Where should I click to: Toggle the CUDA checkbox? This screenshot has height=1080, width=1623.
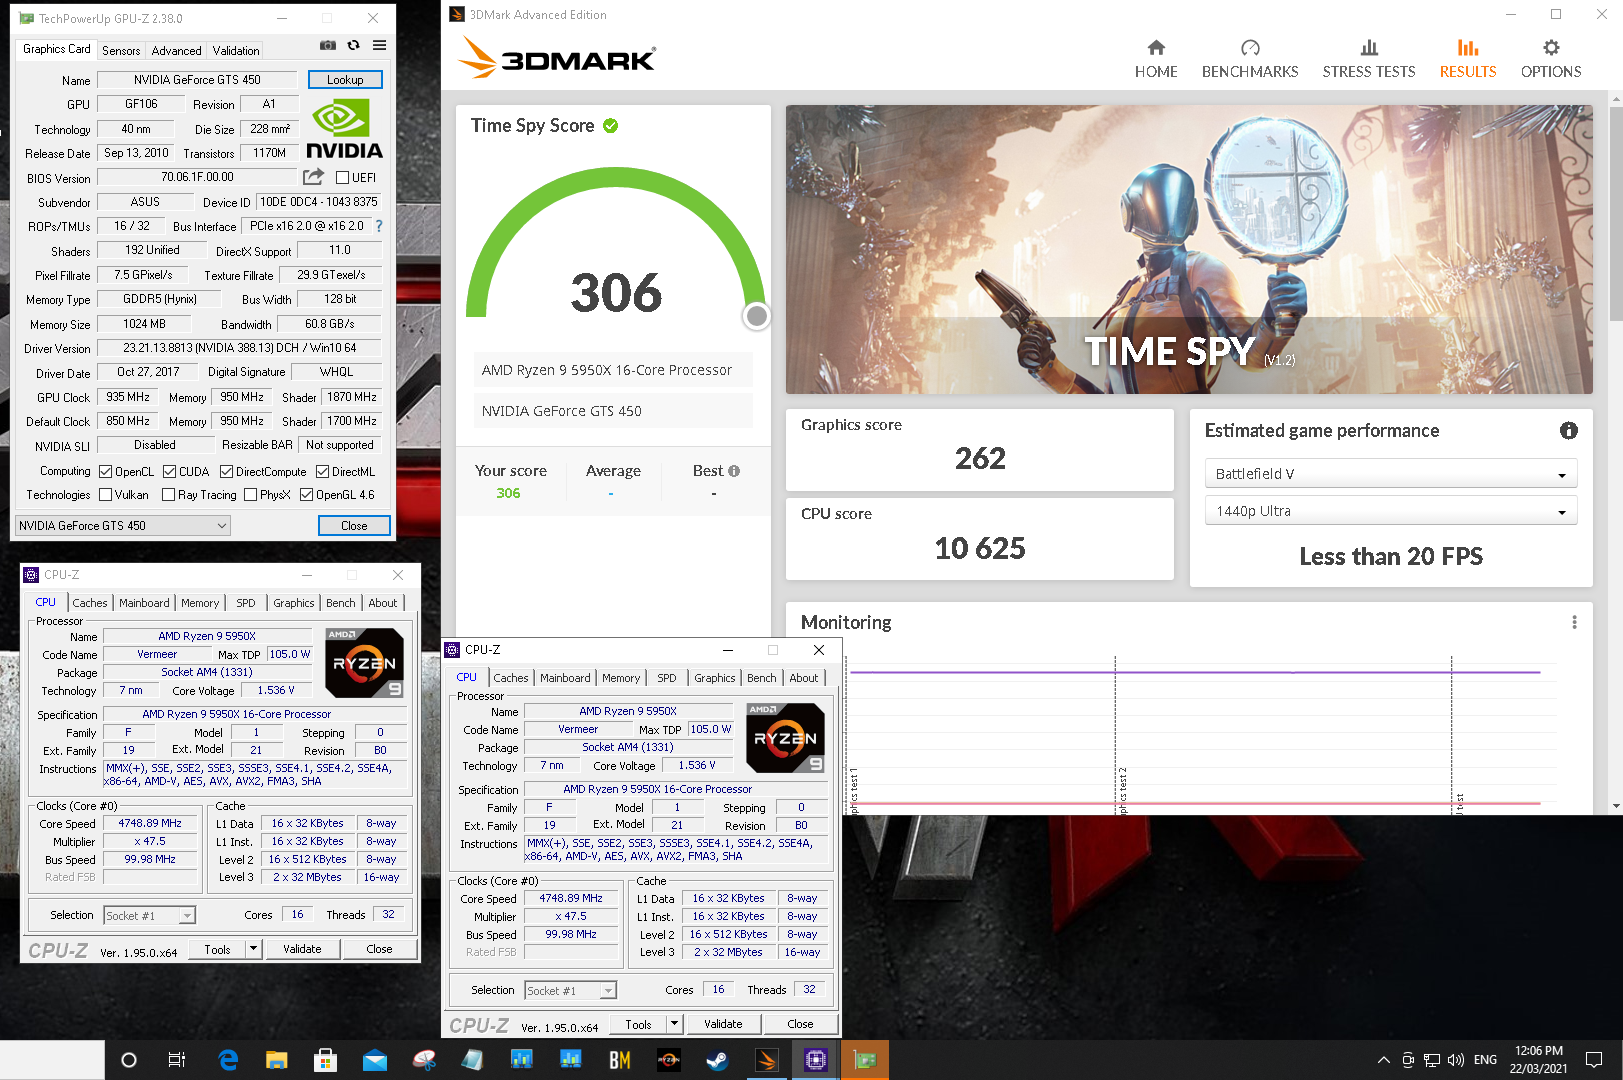click(x=169, y=472)
